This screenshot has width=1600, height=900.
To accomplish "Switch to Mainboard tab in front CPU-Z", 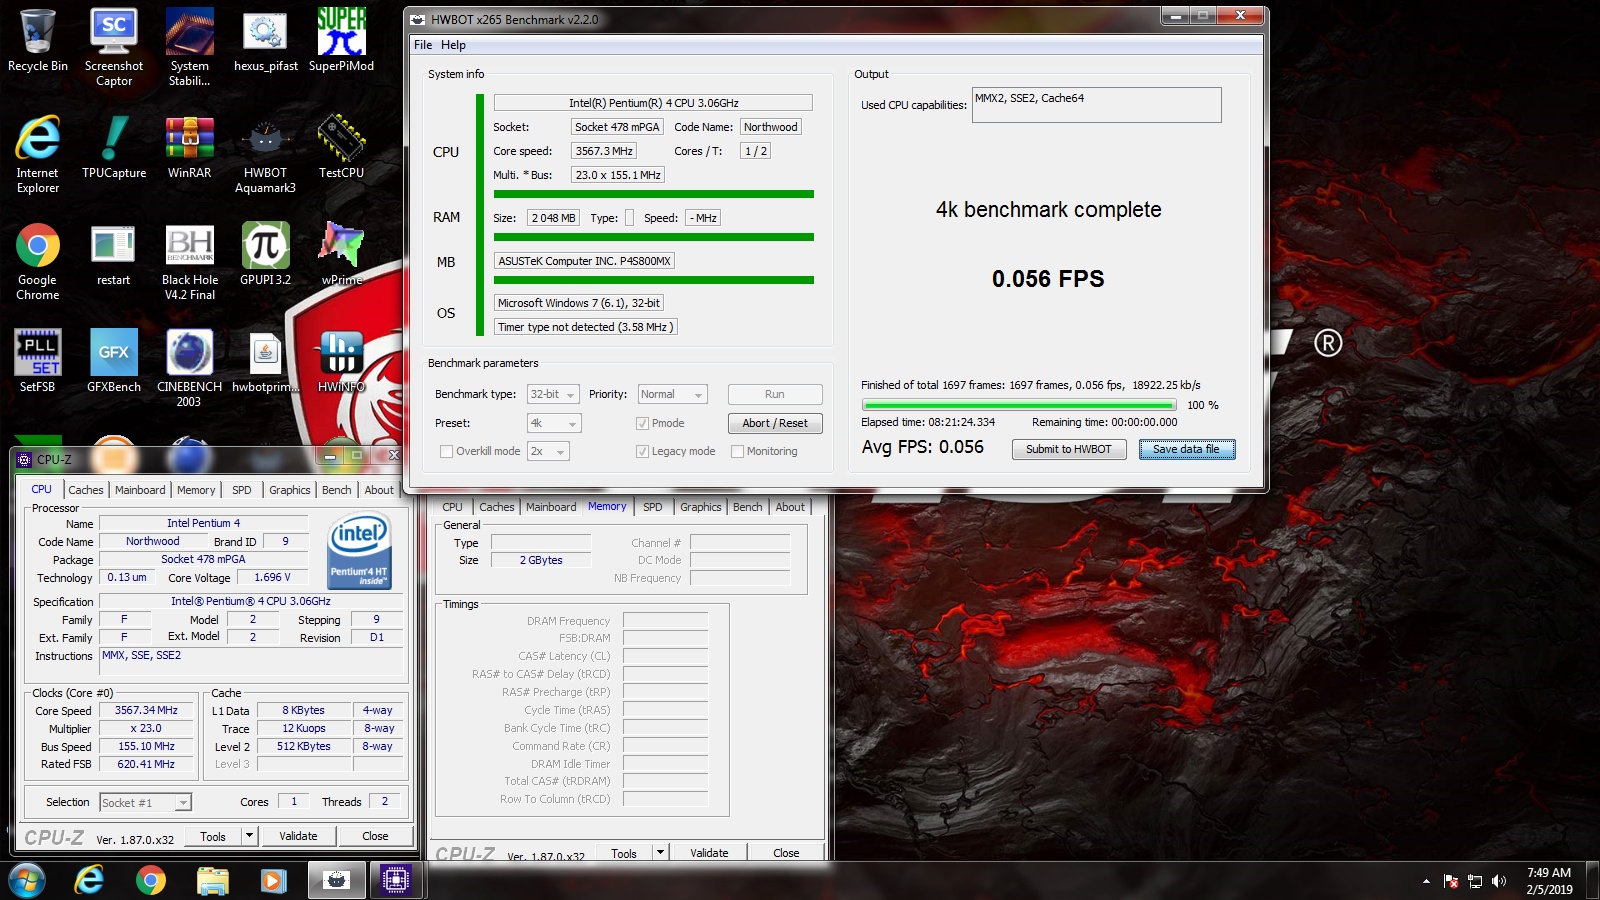I will pos(140,490).
